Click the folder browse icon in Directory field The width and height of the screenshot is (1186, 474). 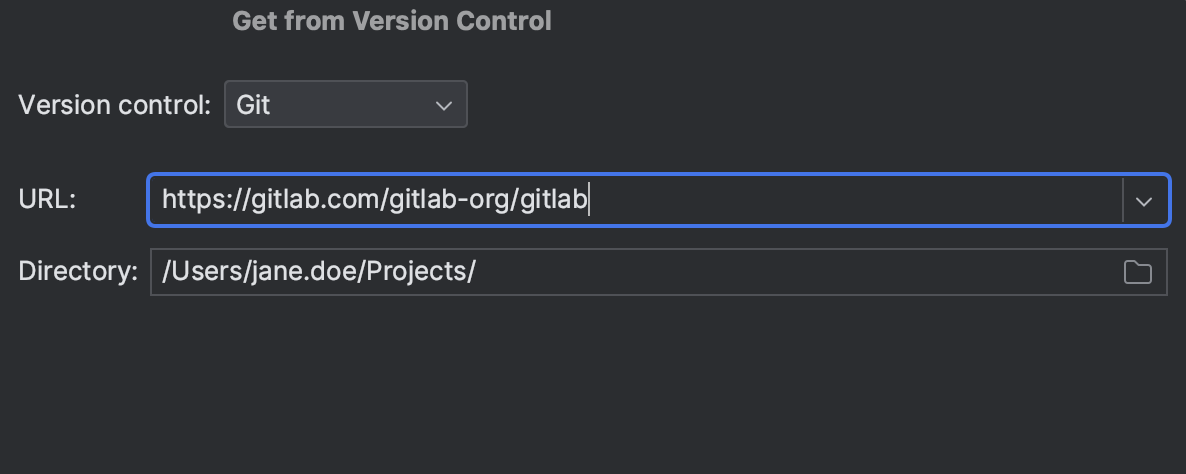coord(1137,272)
